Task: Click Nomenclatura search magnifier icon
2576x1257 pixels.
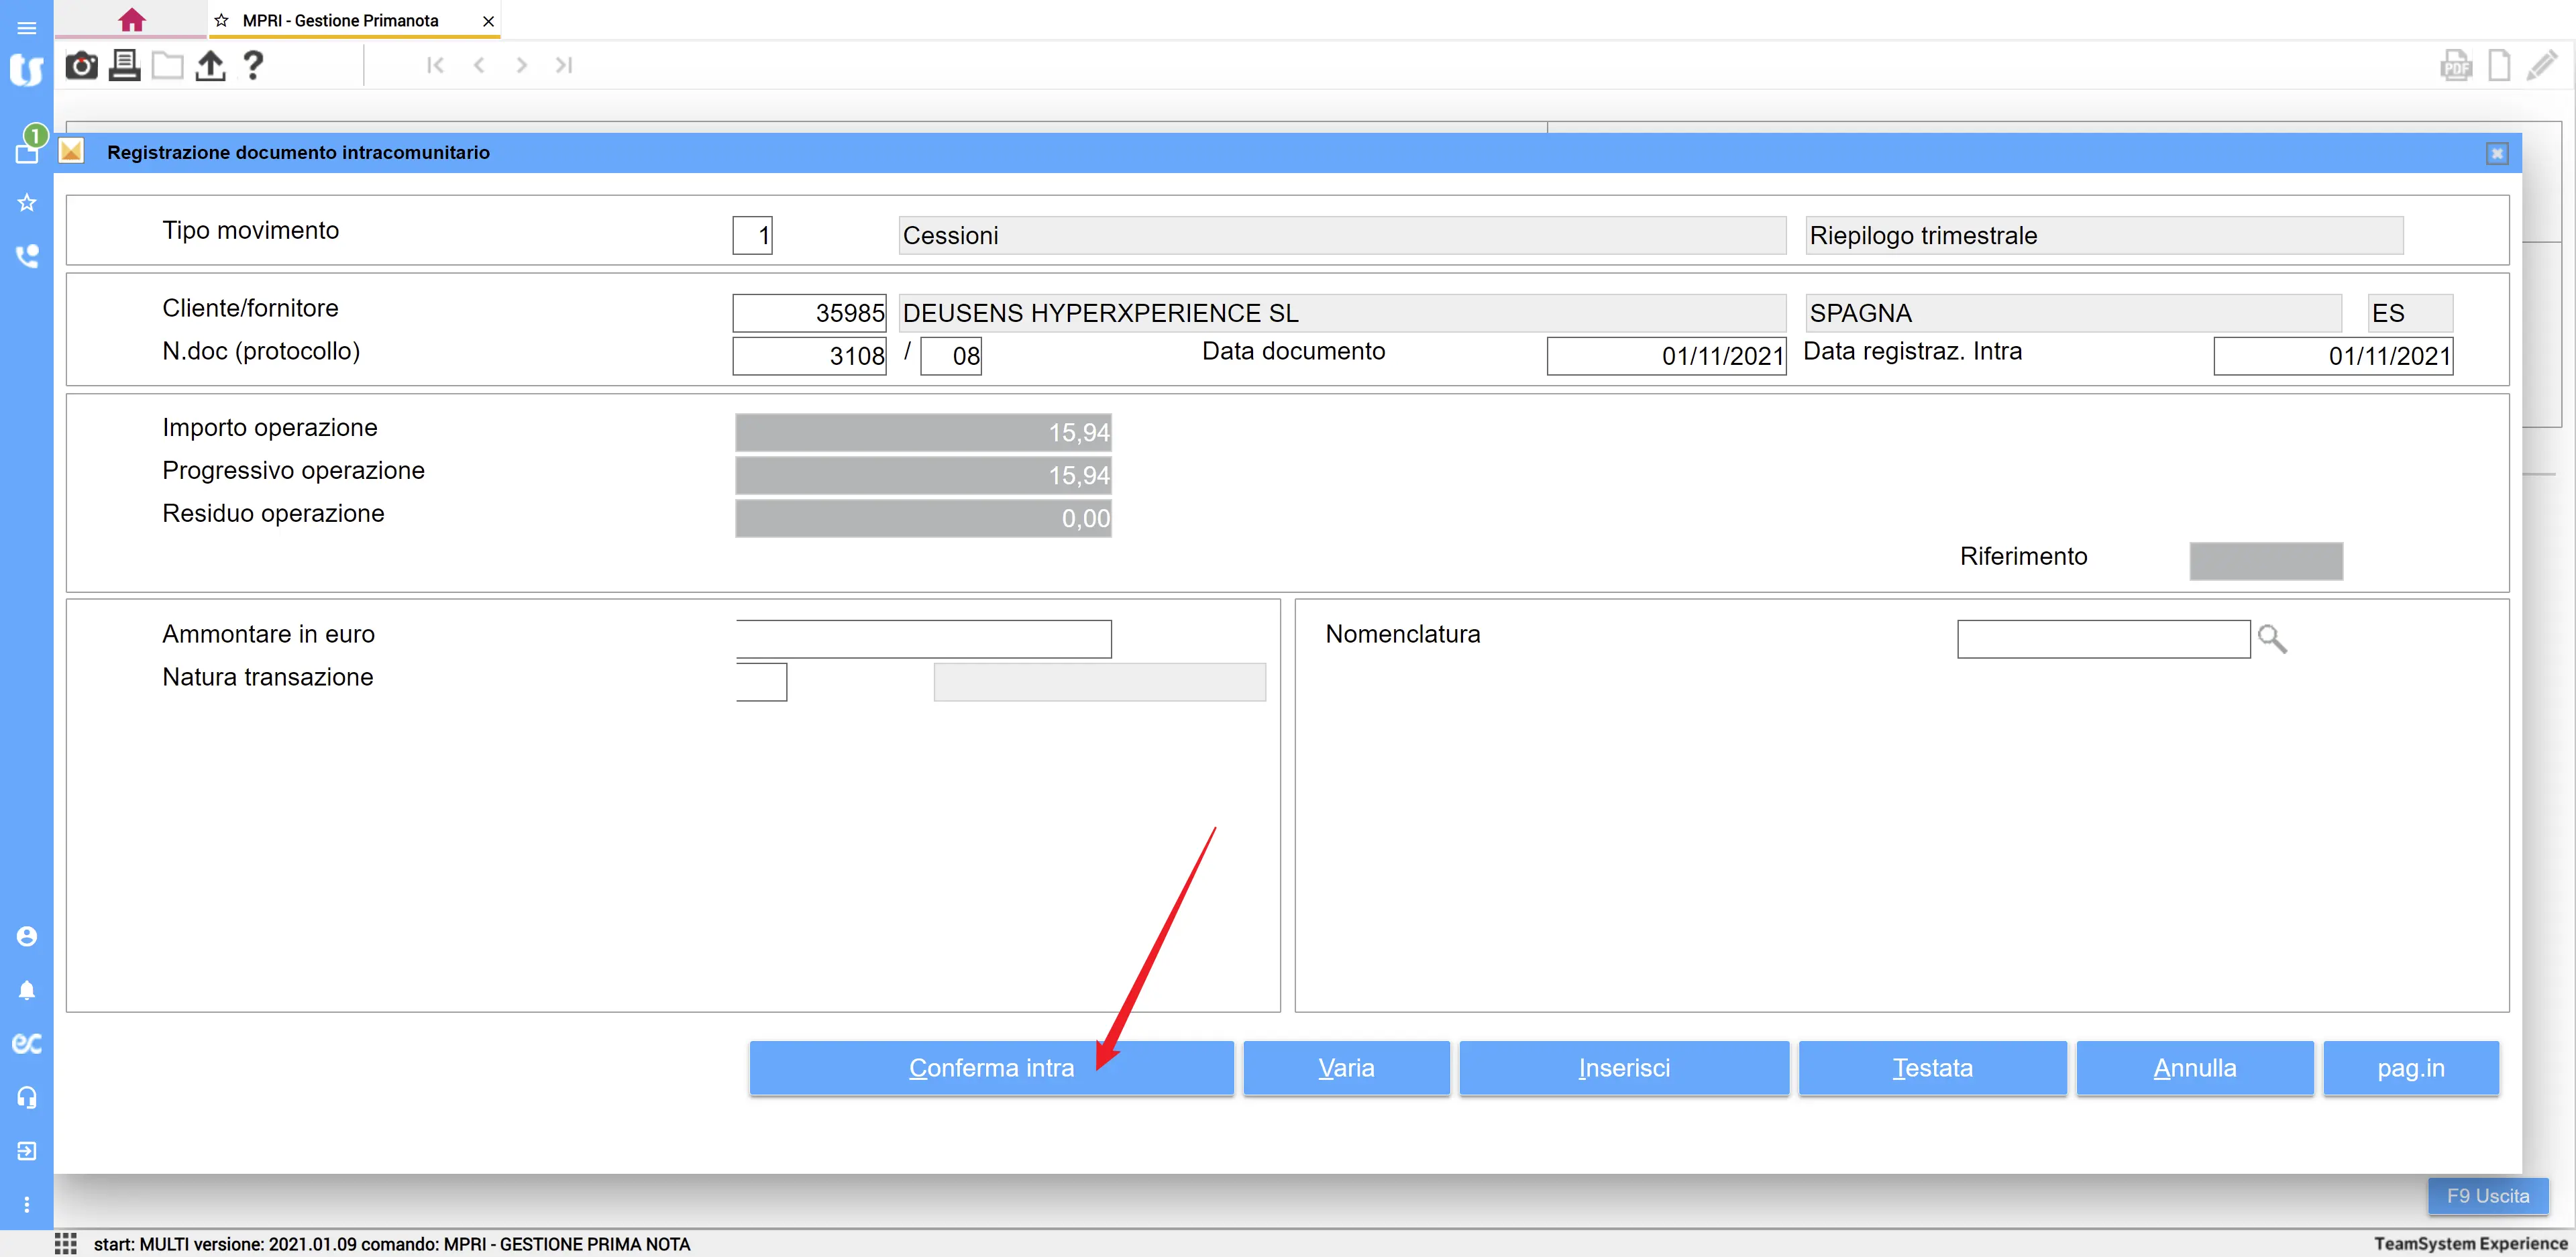Action: tap(2272, 639)
